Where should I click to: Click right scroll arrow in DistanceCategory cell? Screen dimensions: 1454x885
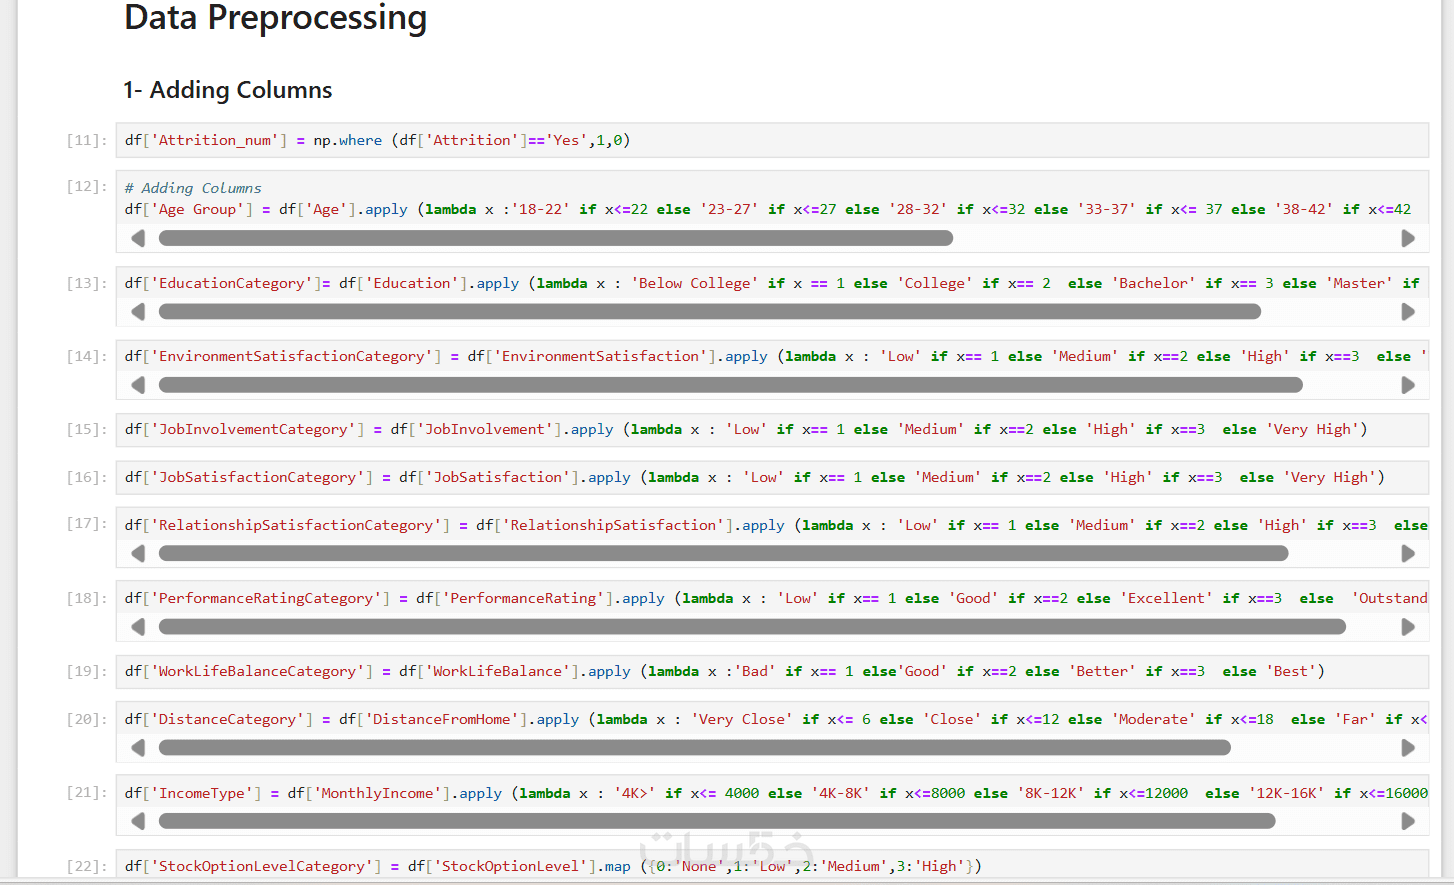pyautogui.click(x=1408, y=747)
